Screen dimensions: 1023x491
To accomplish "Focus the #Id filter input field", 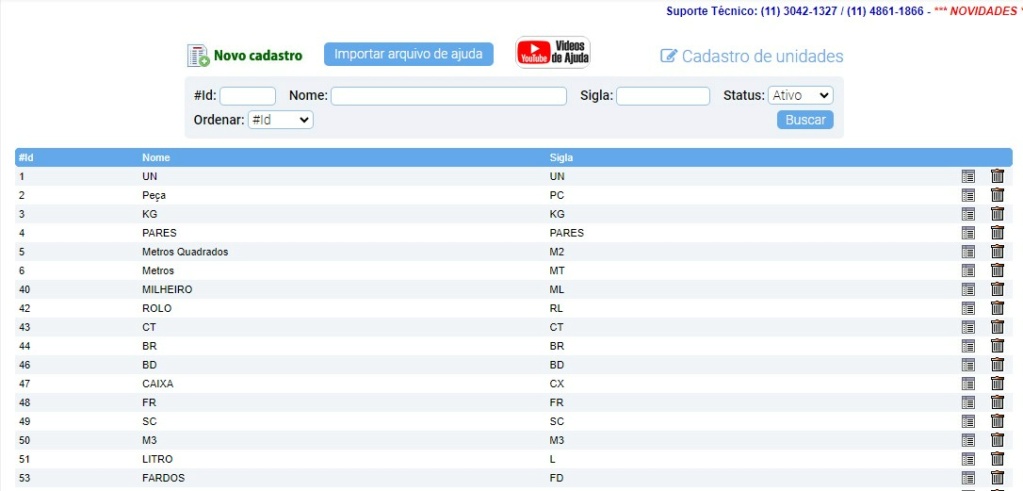I will coord(248,96).
